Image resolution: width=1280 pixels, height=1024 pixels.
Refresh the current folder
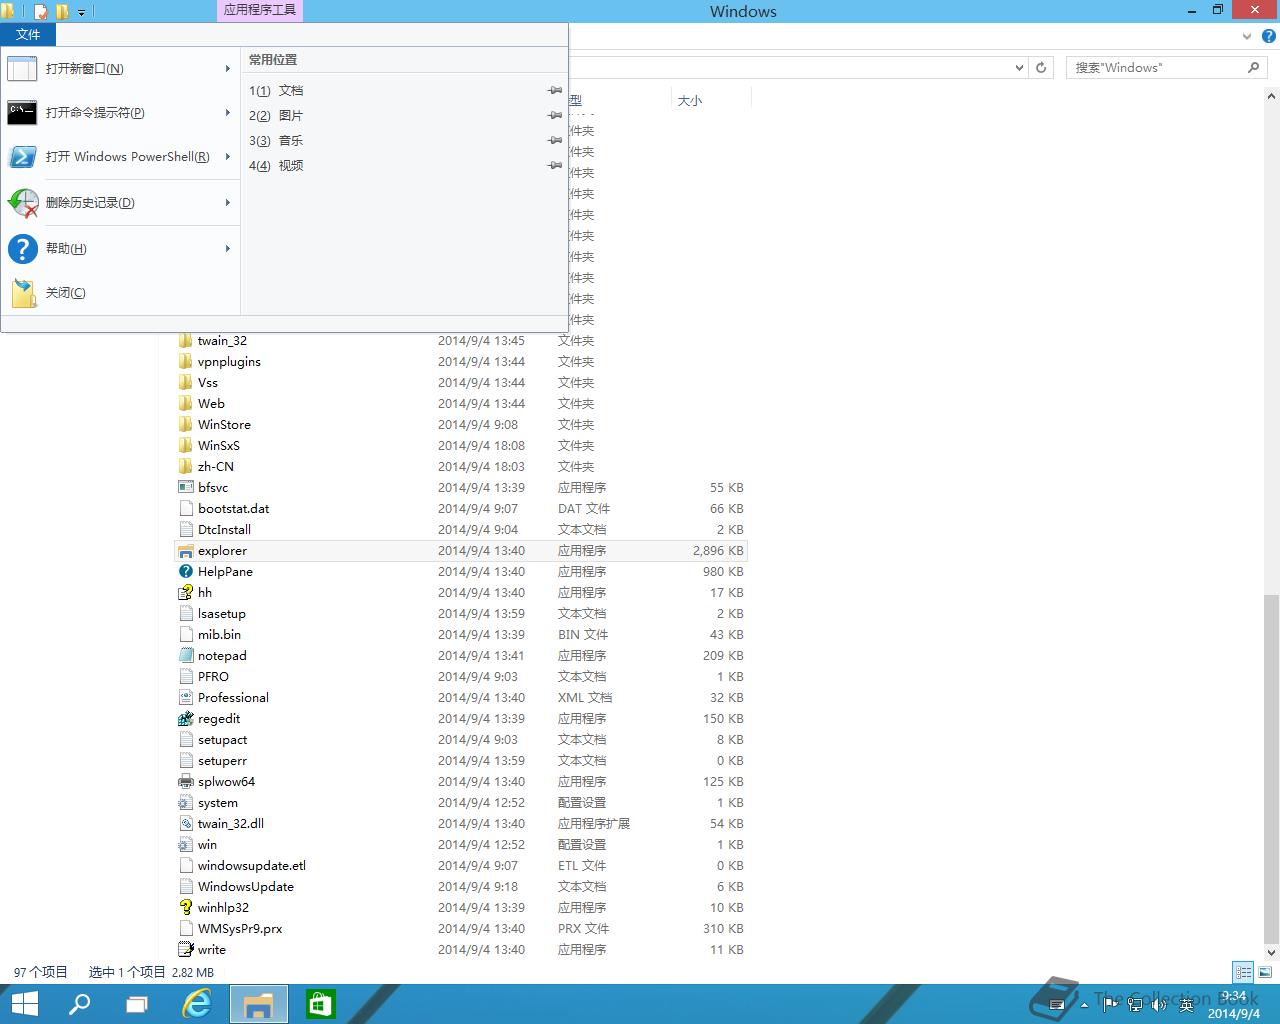[1041, 68]
